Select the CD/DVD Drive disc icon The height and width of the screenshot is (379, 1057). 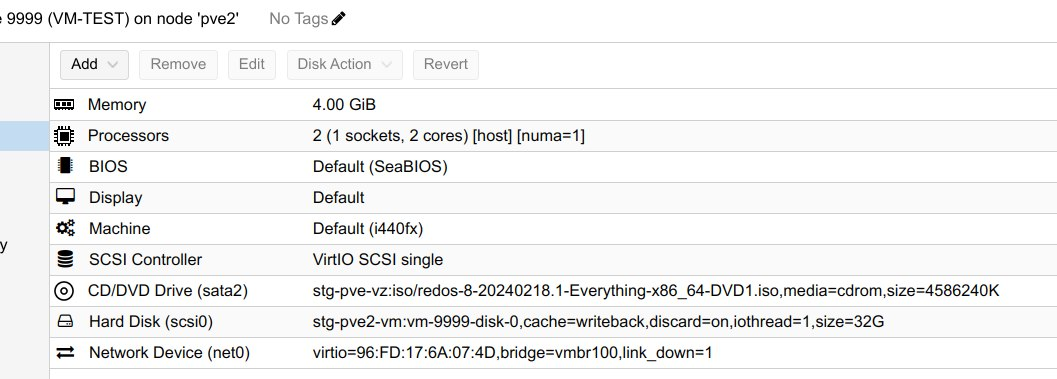click(64, 291)
